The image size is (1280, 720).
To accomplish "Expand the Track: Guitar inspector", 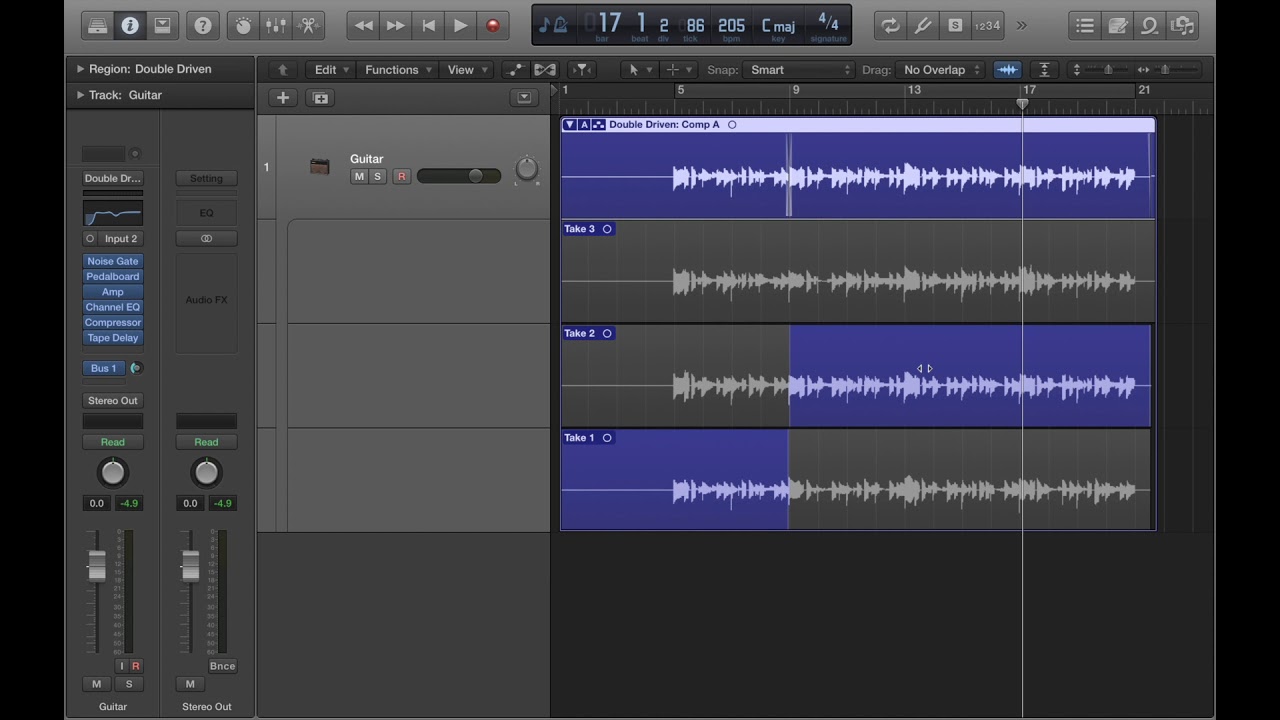I will click(x=80, y=95).
